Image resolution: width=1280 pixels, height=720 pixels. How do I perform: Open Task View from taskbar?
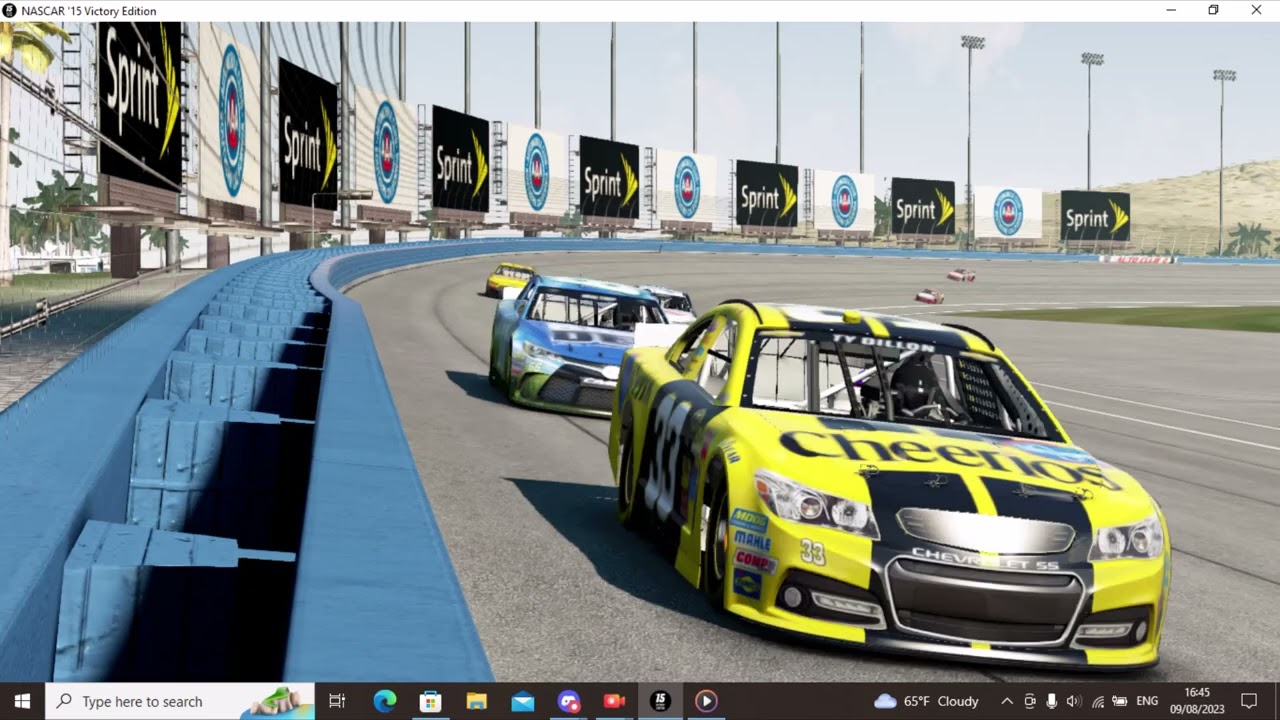click(x=337, y=701)
